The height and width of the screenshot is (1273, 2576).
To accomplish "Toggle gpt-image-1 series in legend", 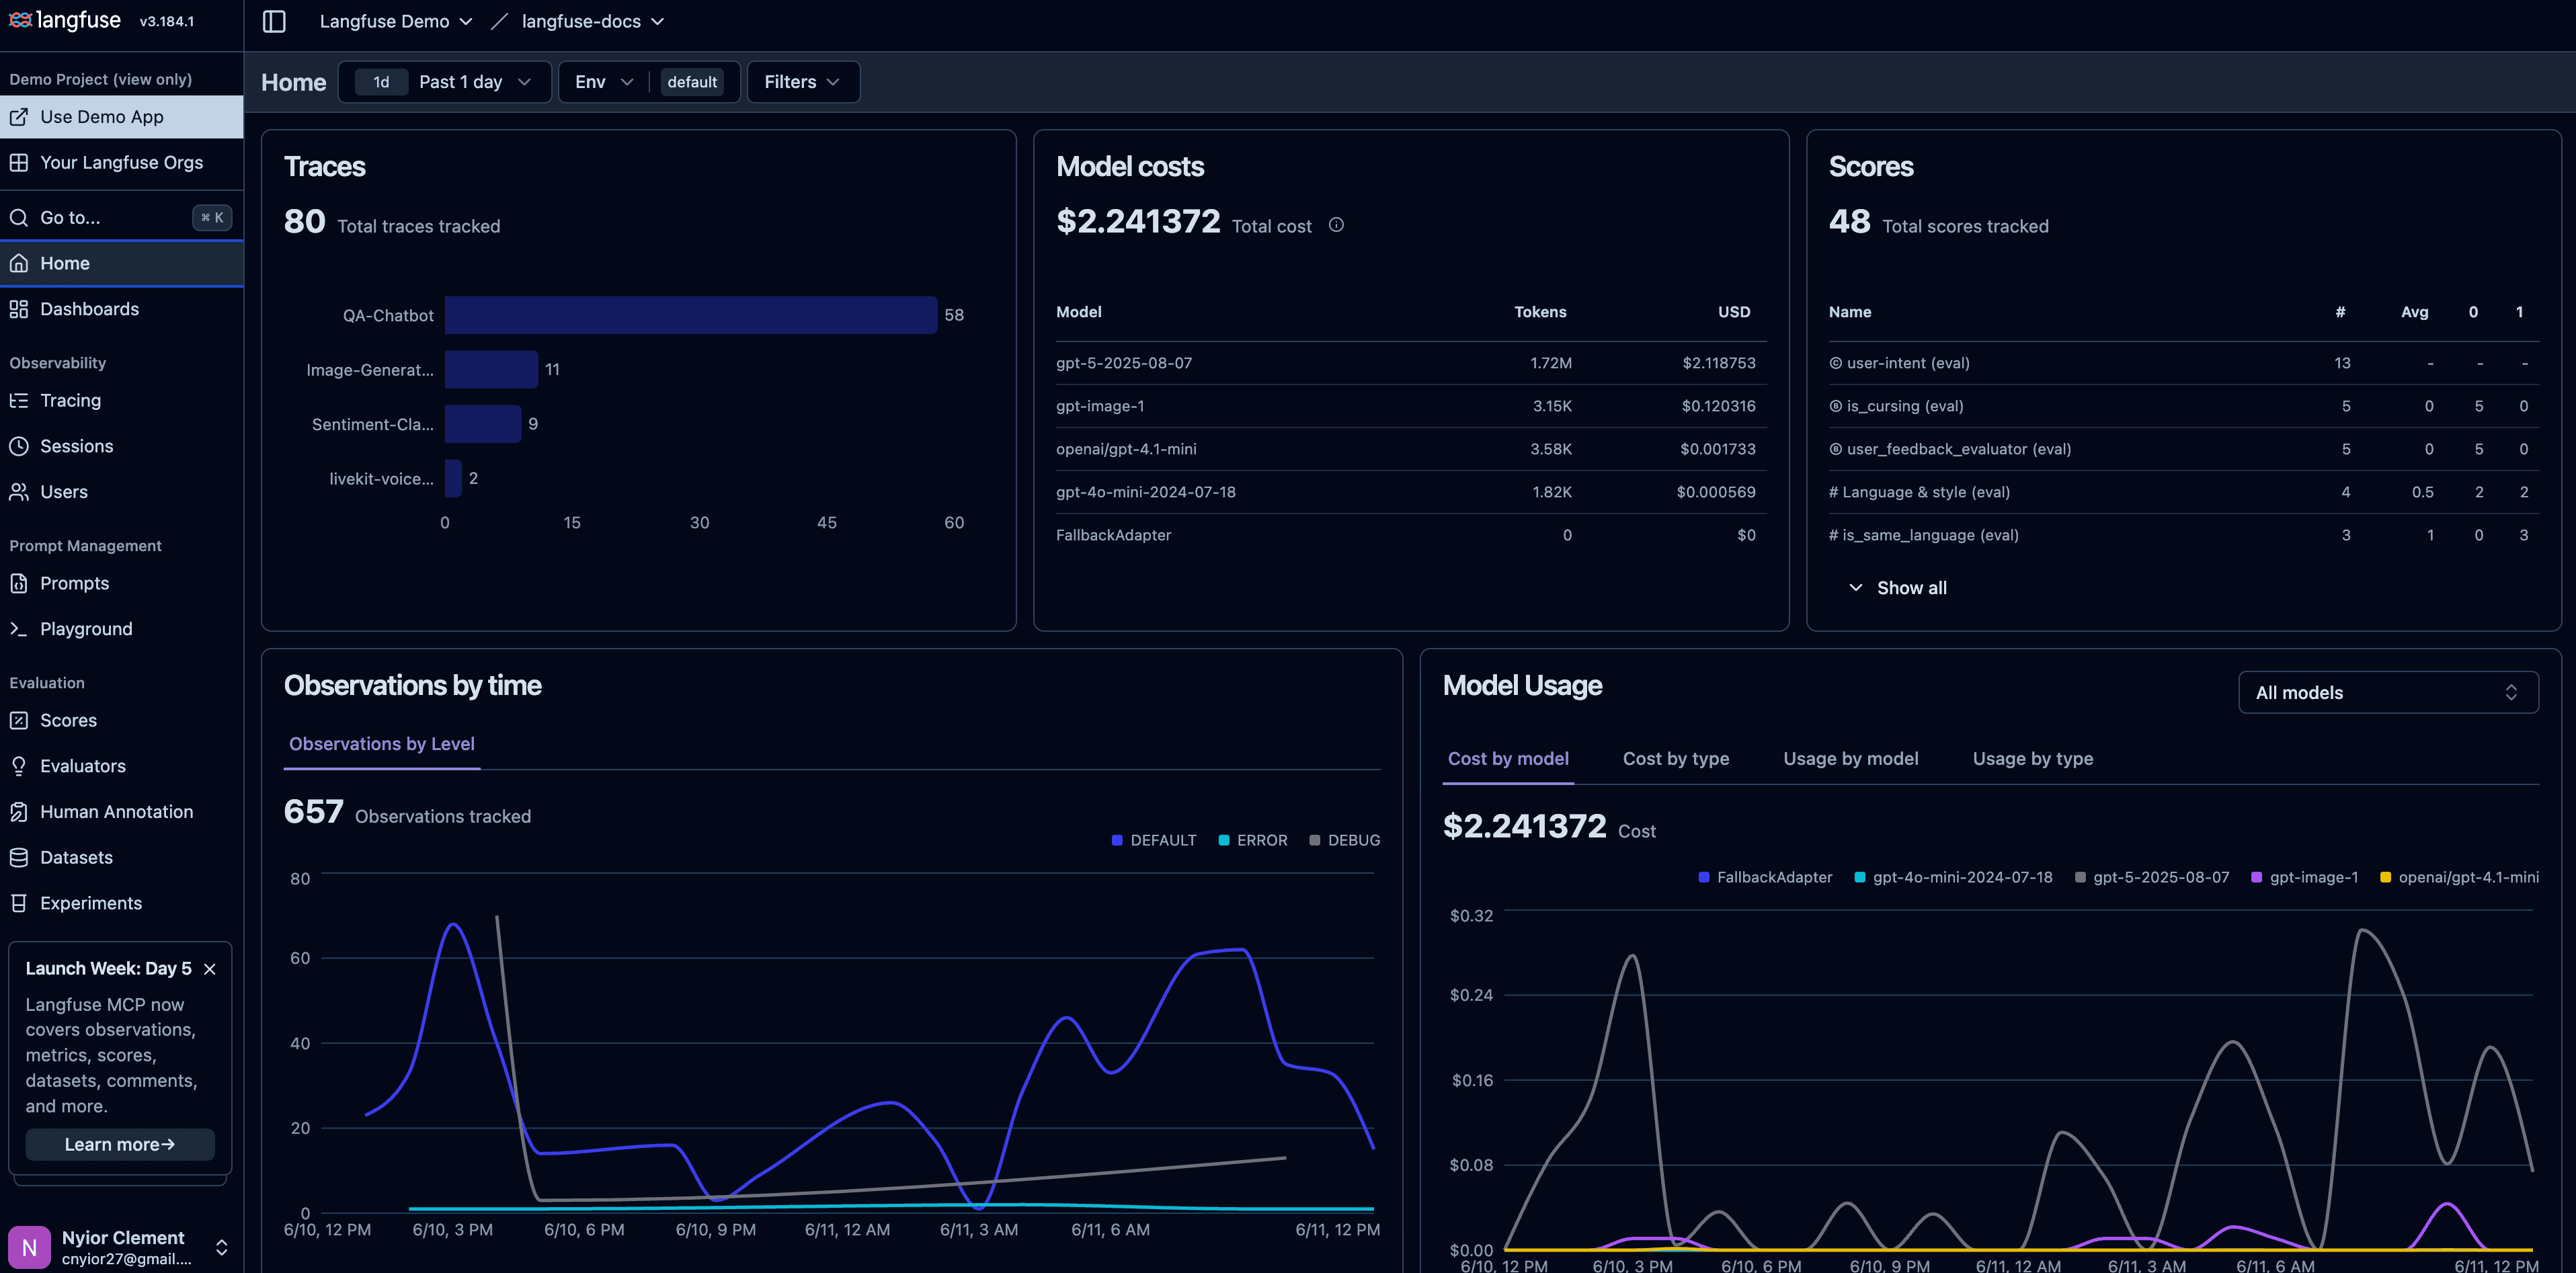I will pyautogui.click(x=2305, y=877).
